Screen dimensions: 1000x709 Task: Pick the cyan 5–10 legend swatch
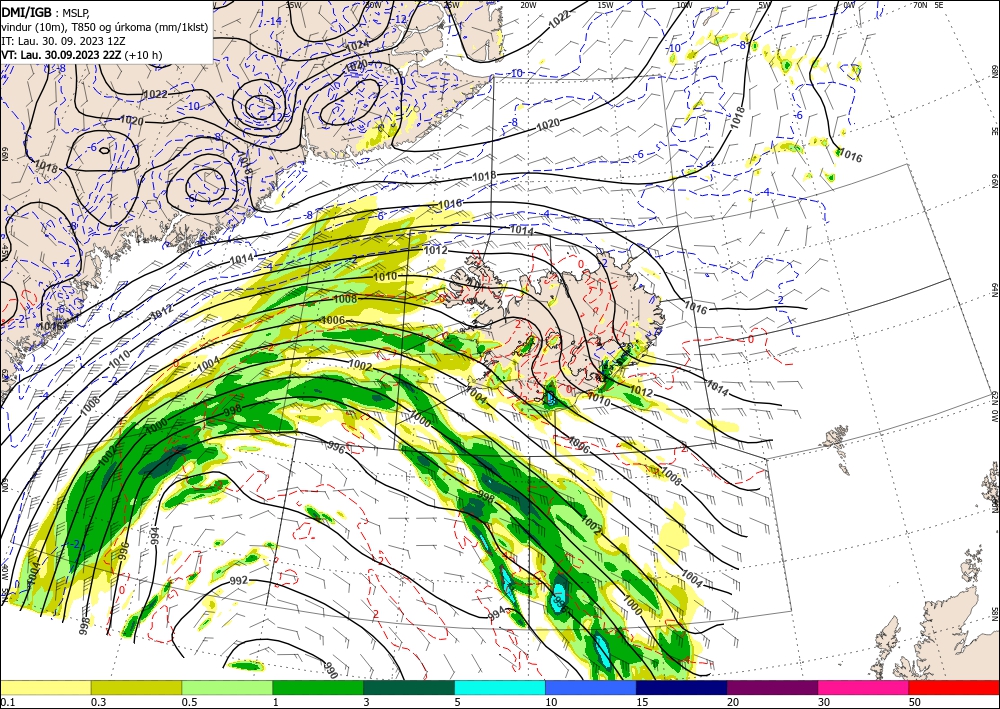500,687
